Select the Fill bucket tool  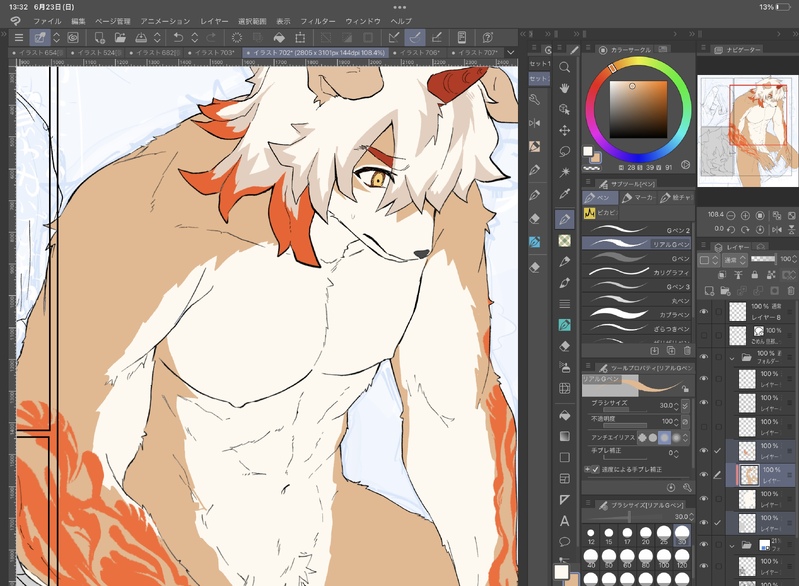point(565,415)
